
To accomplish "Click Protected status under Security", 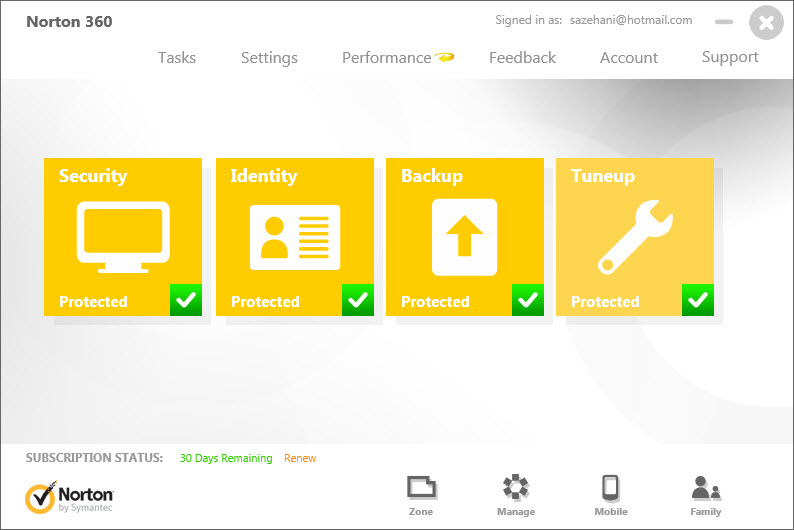I will point(93,302).
